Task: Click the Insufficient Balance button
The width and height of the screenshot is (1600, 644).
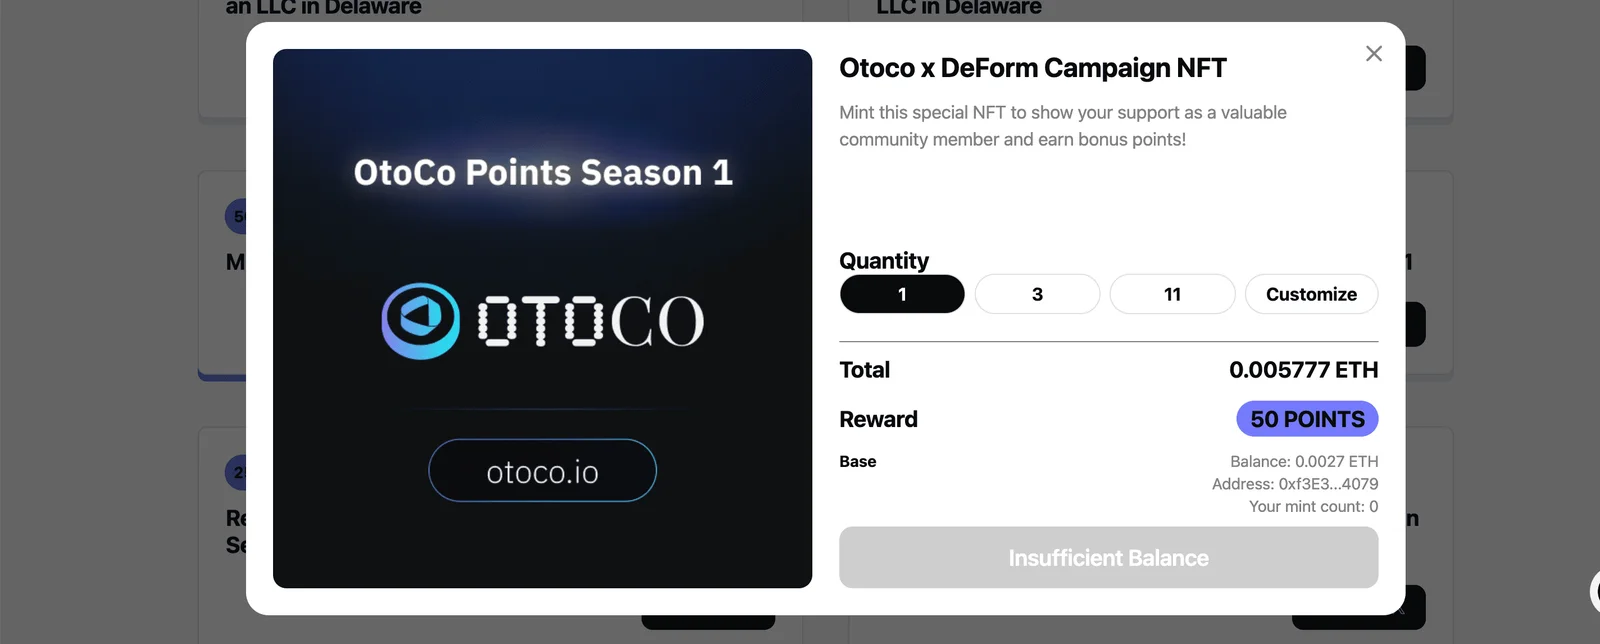Action: (1108, 558)
